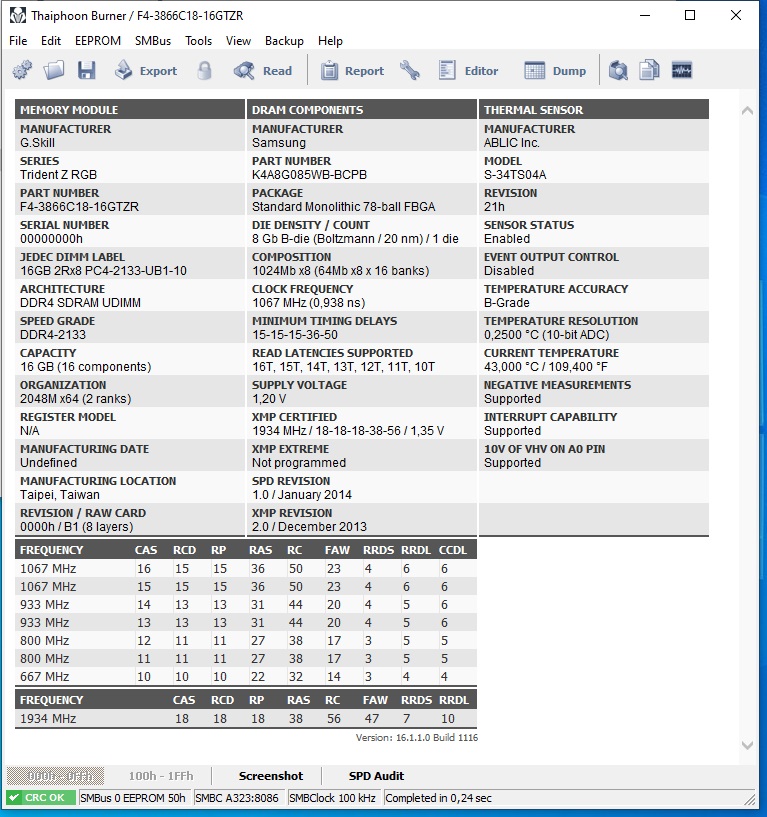
Task: Click the thermal sensor model S-34TS04A
Action: (515, 175)
